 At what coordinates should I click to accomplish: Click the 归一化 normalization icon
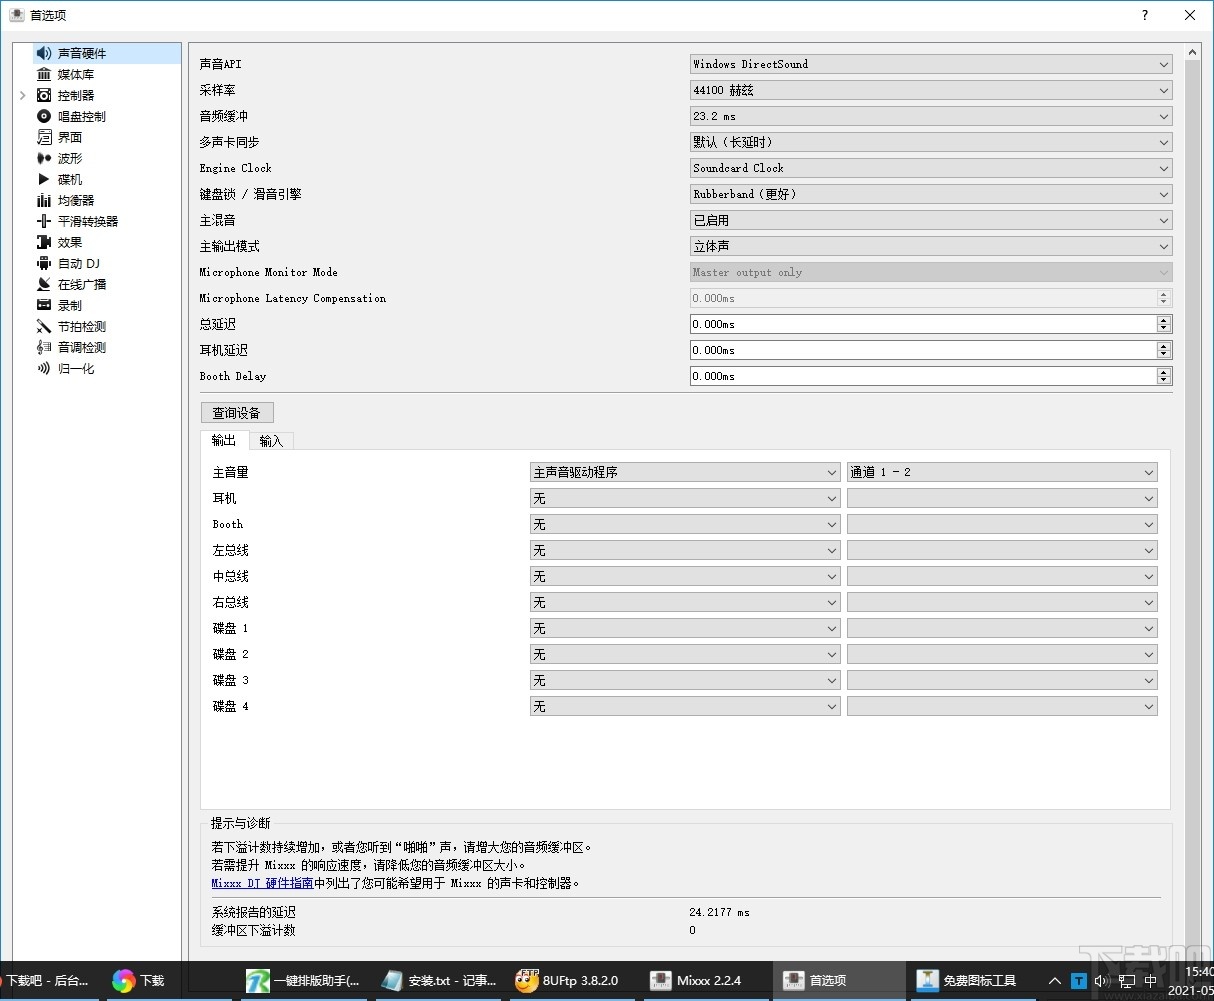(x=44, y=368)
